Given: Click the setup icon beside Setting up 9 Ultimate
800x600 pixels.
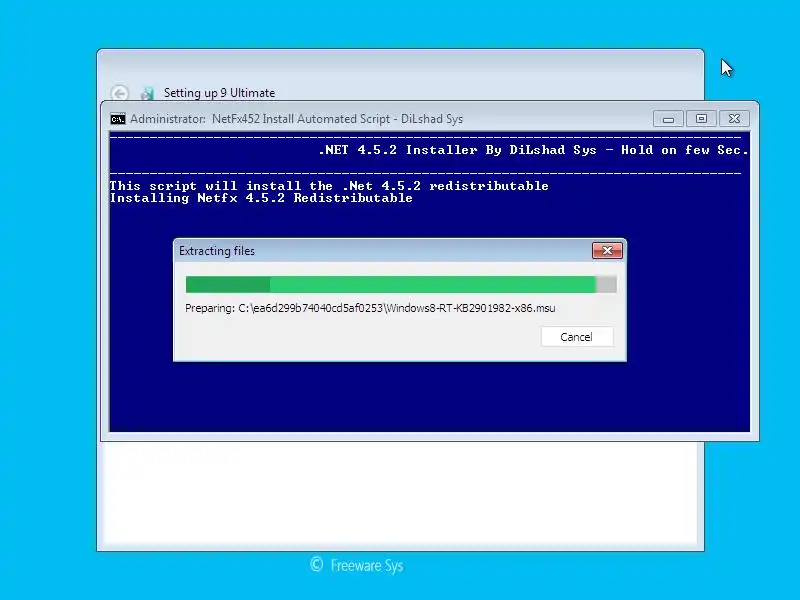Looking at the screenshot, I should [147, 93].
